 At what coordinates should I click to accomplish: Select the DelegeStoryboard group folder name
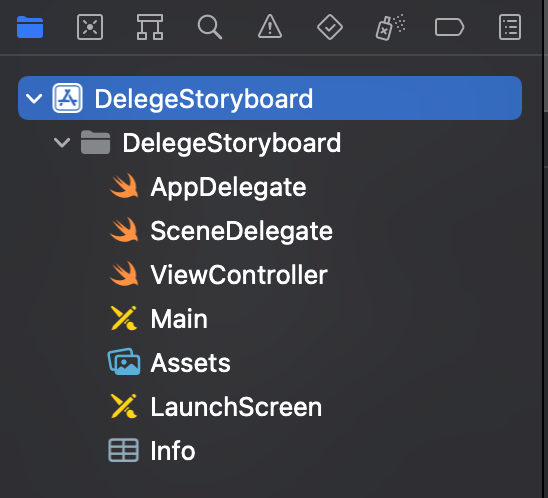(x=231, y=143)
